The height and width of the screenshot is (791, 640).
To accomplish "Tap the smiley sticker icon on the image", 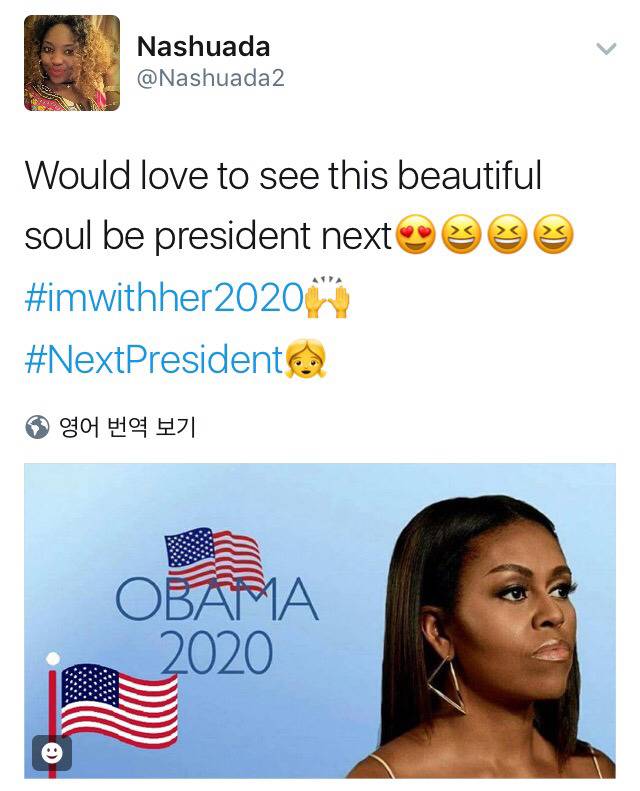I will 51,753.
